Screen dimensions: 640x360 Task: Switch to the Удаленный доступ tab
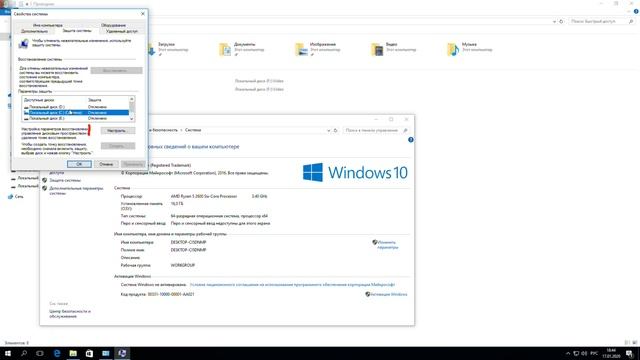pyautogui.click(x=122, y=31)
